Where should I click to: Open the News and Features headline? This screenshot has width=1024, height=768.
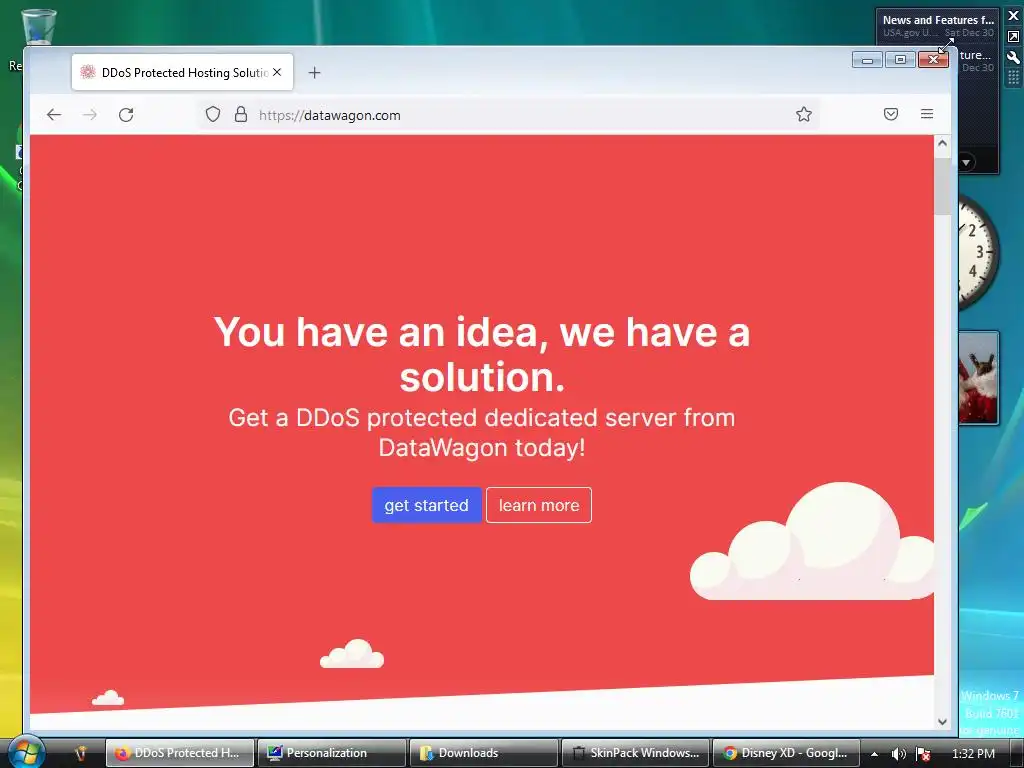tap(938, 20)
